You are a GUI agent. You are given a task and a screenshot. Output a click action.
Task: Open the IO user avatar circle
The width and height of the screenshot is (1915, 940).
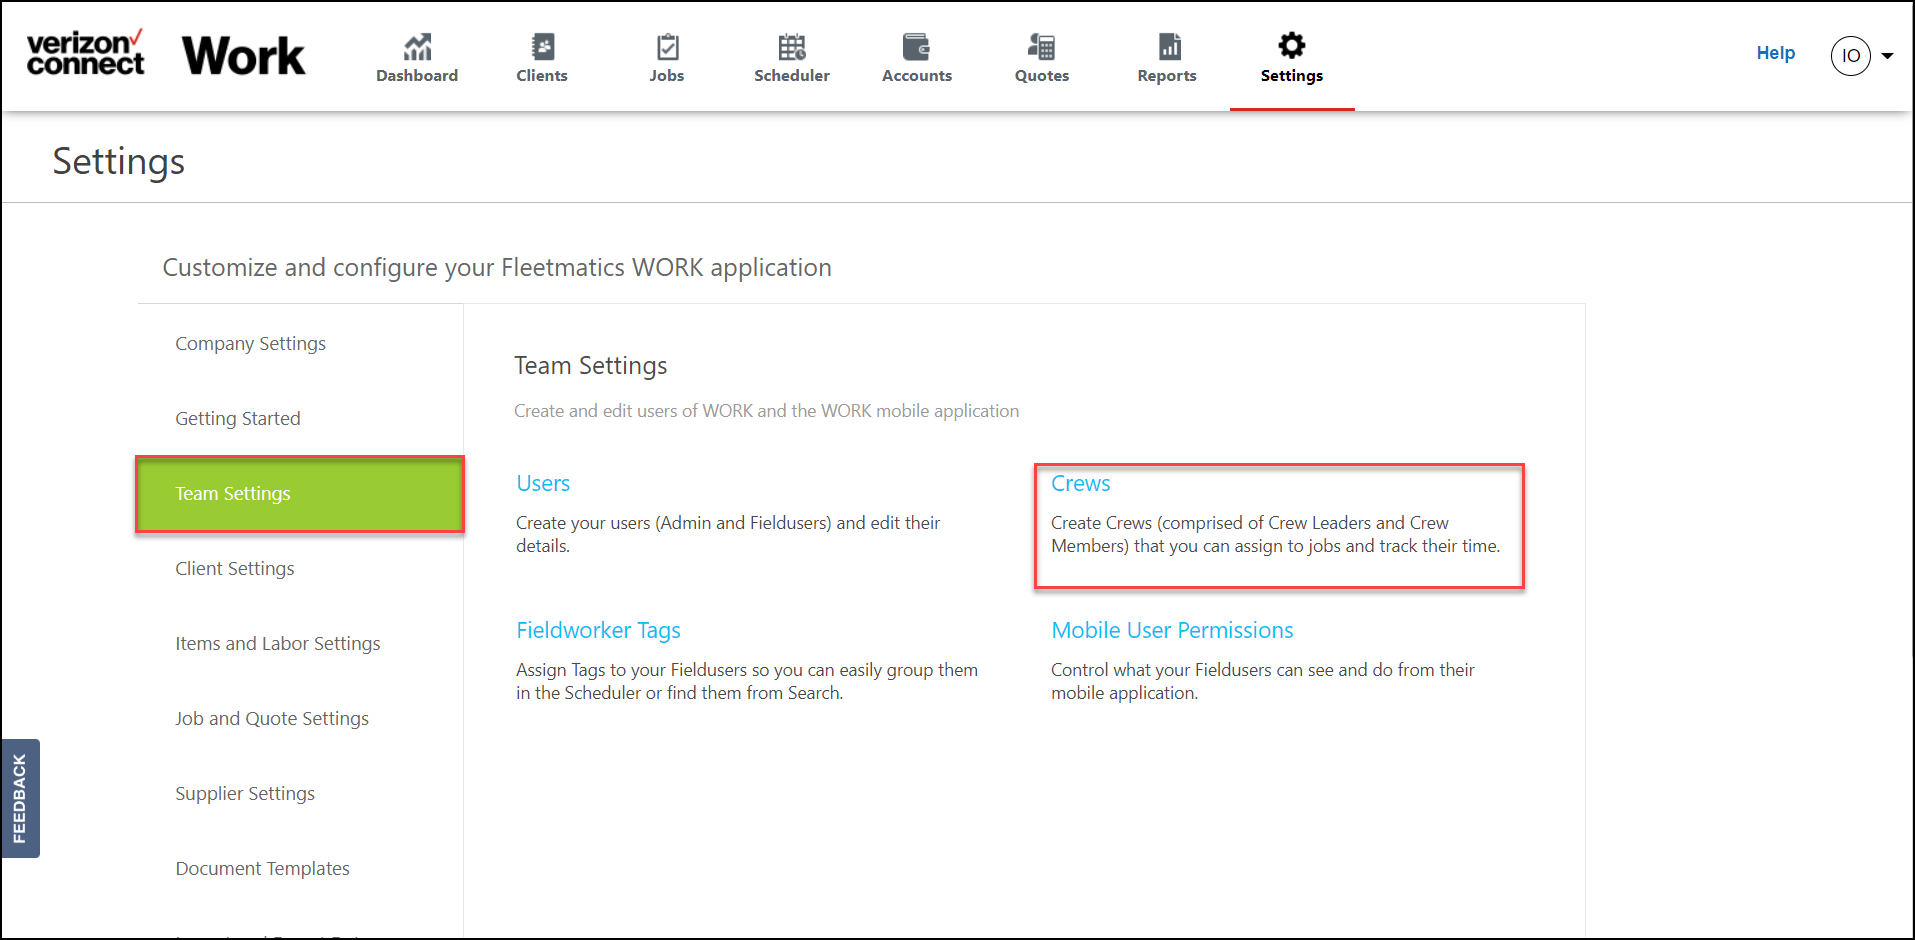pyautogui.click(x=1850, y=56)
